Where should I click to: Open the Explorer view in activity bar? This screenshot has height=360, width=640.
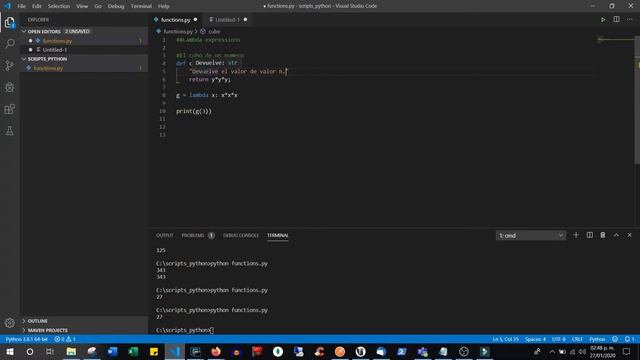point(9,22)
